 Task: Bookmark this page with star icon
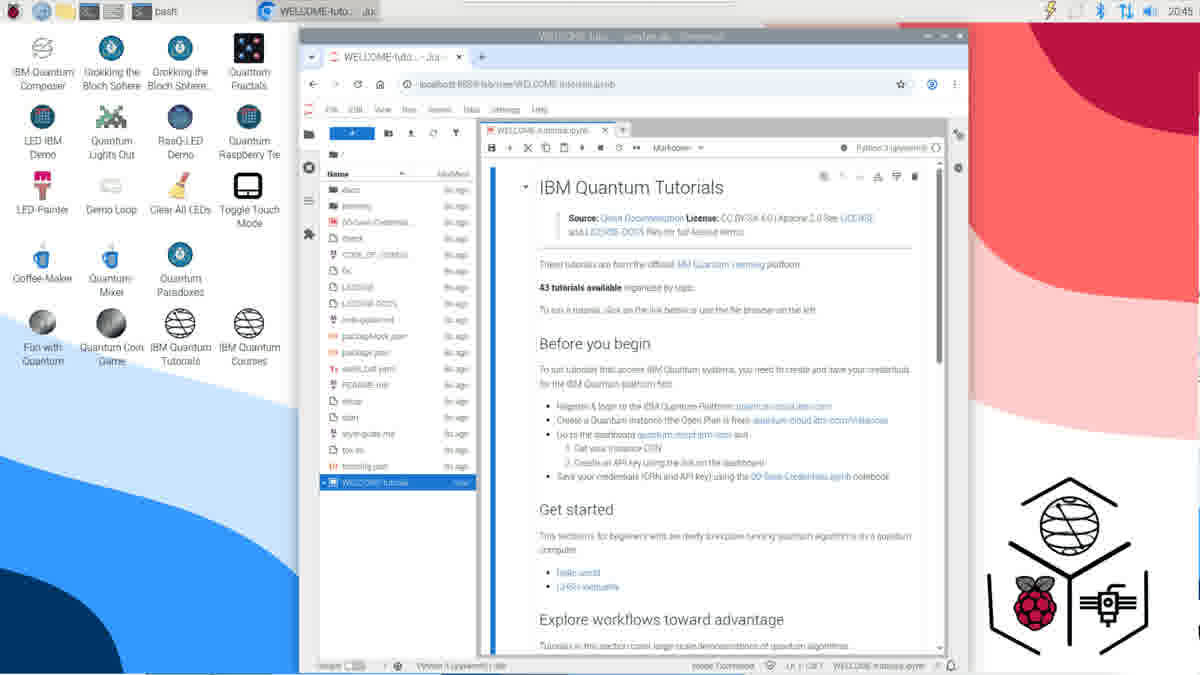(x=901, y=85)
